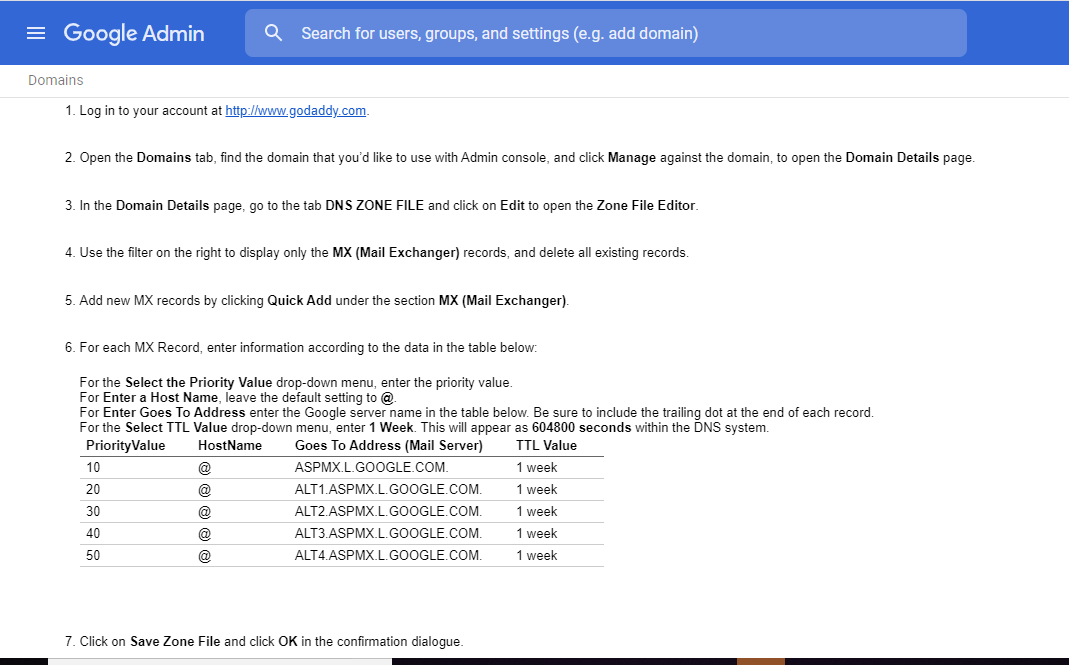Click 1 week TTL in the ALT1 row
Image resolution: width=1069 pixels, height=665 pixels.
[537, 489]
